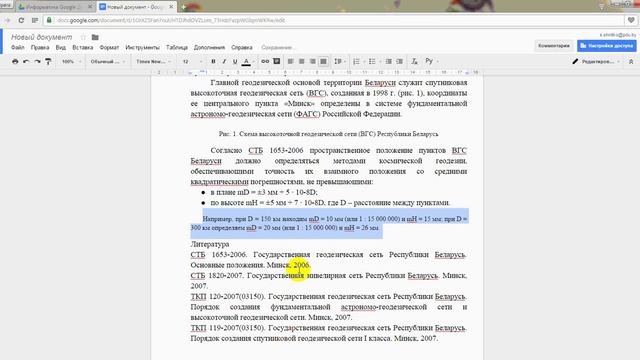
Task: Open the Line spacing dropdown
Action: point(339,62)
